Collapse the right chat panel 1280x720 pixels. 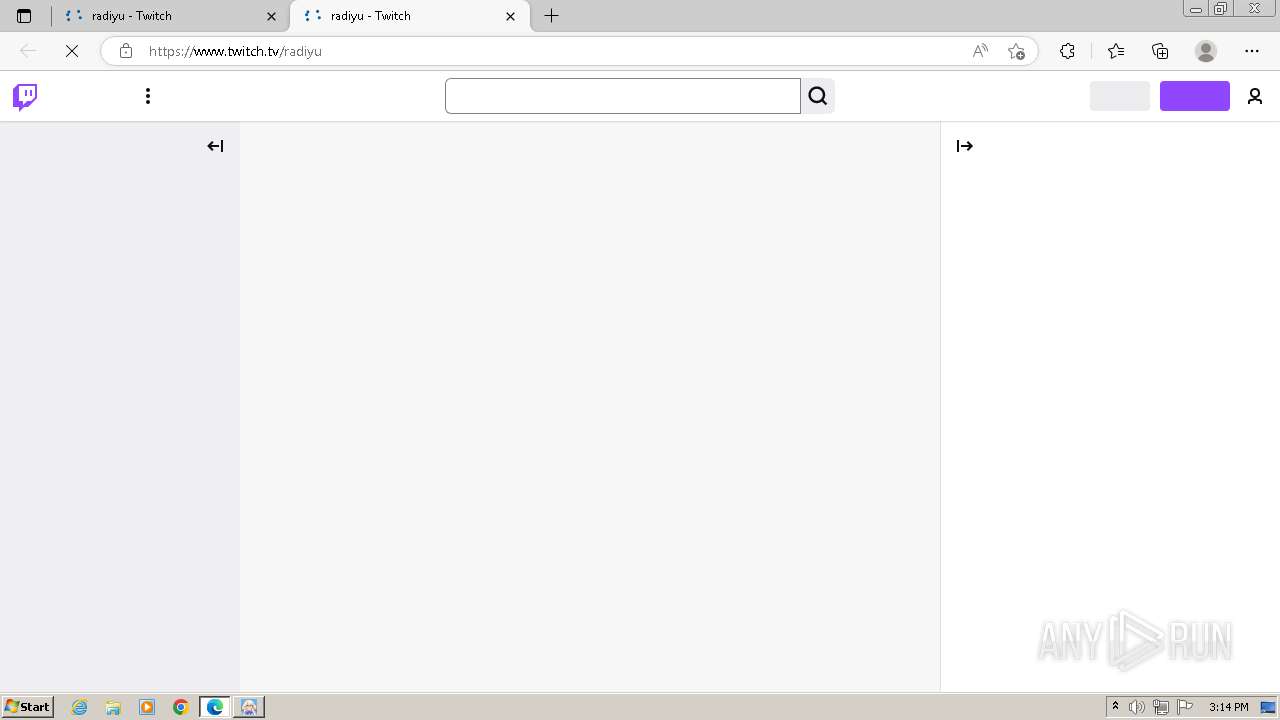coord(965,146)
